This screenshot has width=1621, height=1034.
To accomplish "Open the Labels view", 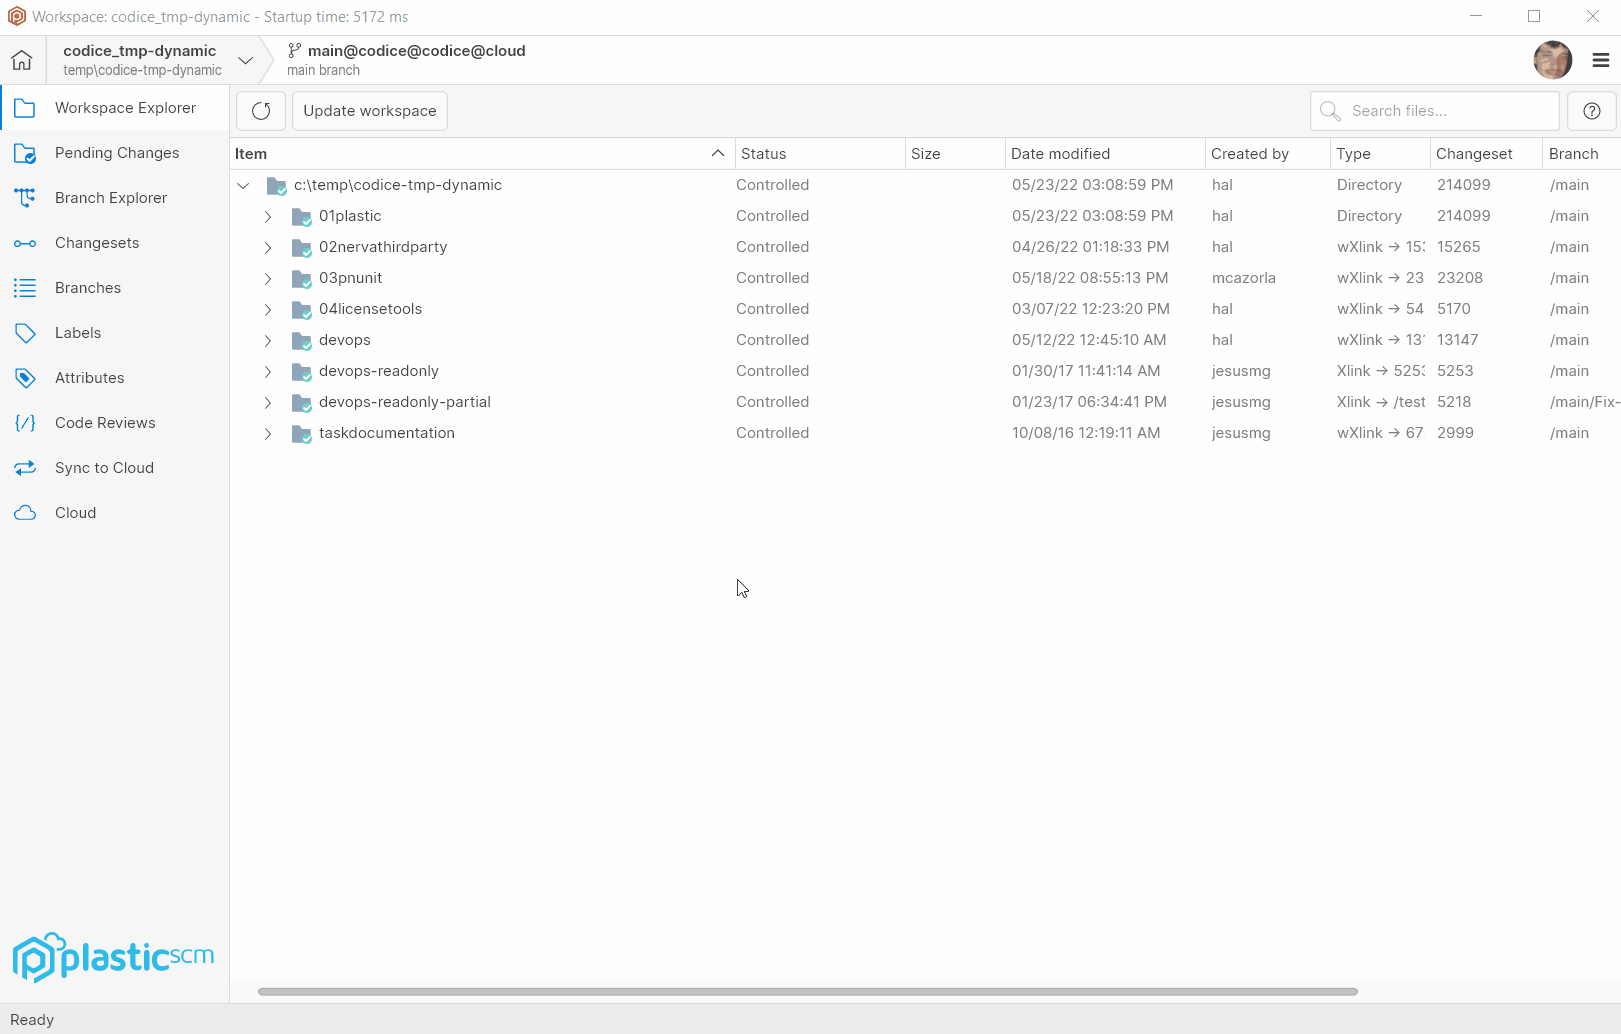I will (x=78, y=332).
